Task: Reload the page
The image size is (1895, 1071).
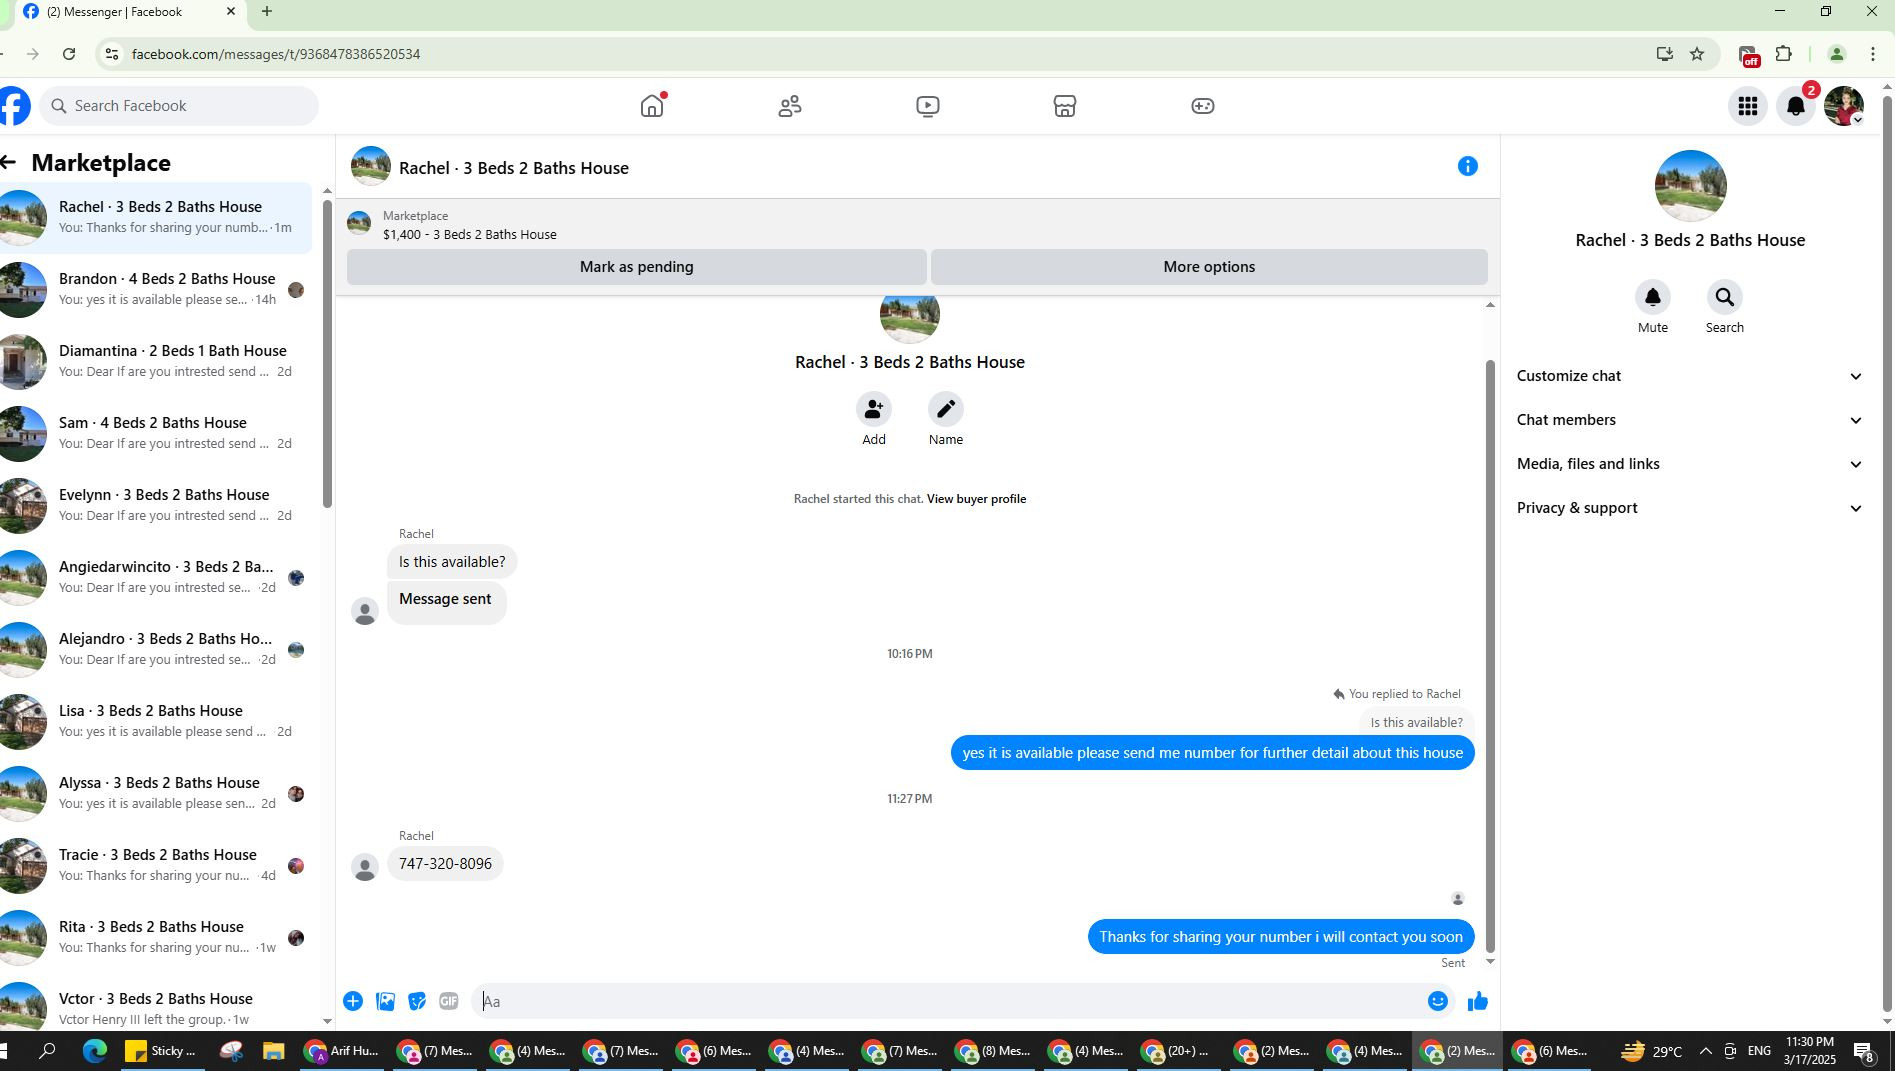Action: [x=69, y=54]
